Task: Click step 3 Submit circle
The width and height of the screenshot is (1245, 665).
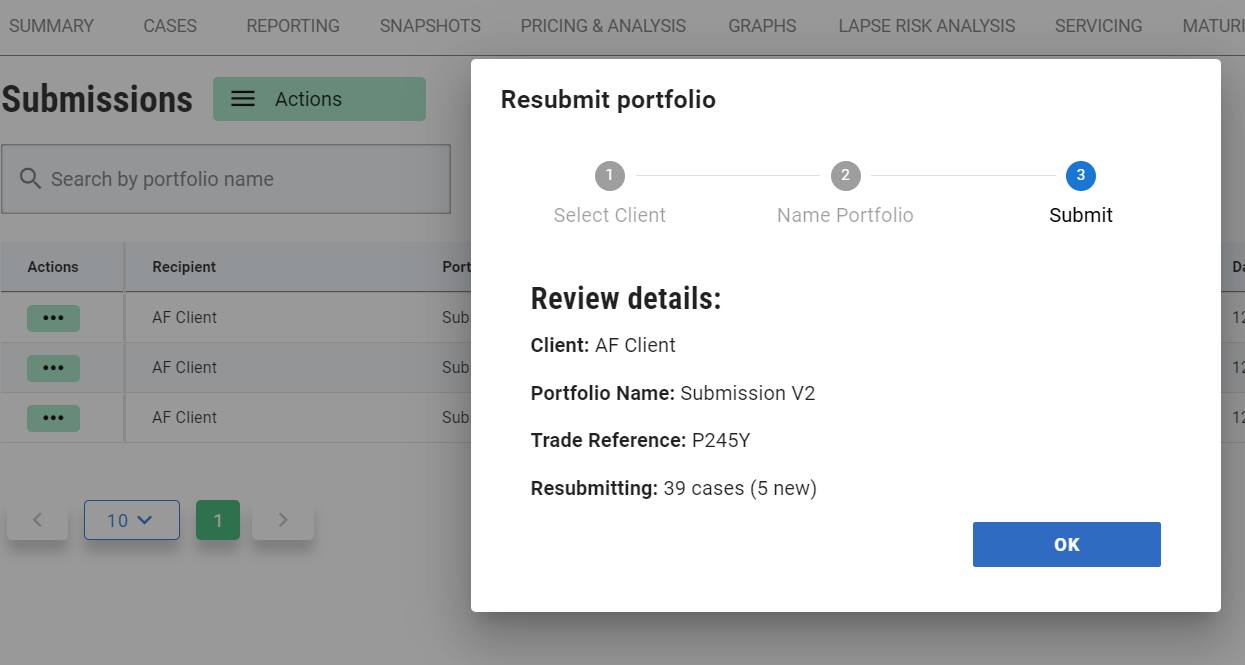Action: (x=1080, y=176)
